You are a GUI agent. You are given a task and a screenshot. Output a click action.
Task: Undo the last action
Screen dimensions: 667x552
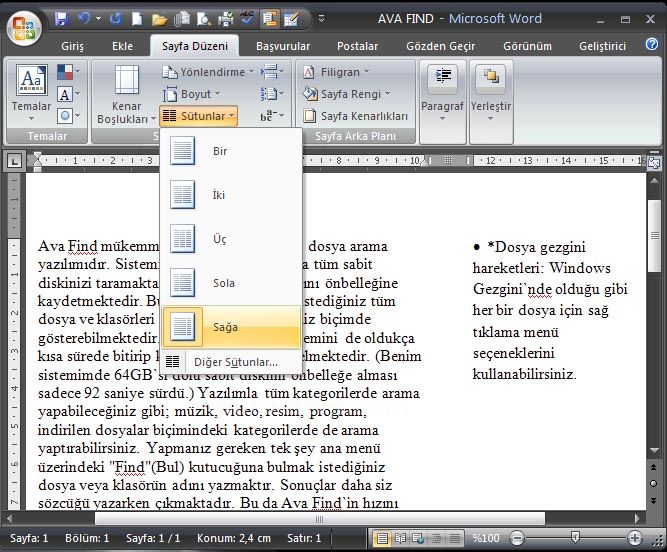pyautogui.click(x=84, y=19)
